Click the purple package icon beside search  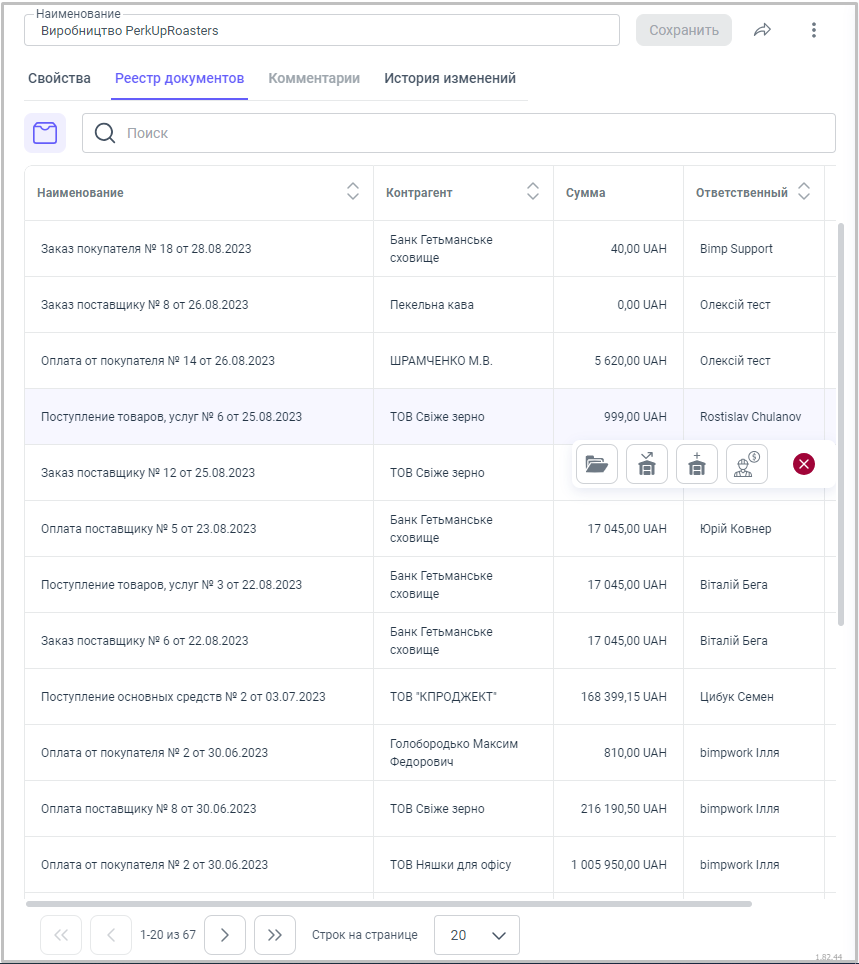(45, 133)
